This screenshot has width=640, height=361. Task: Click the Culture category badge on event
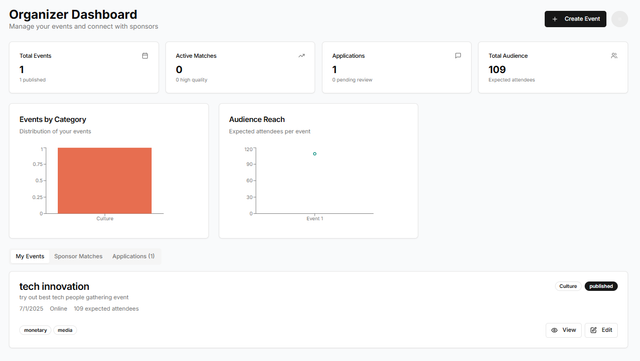pyautogui.click(x=568, y=286)
